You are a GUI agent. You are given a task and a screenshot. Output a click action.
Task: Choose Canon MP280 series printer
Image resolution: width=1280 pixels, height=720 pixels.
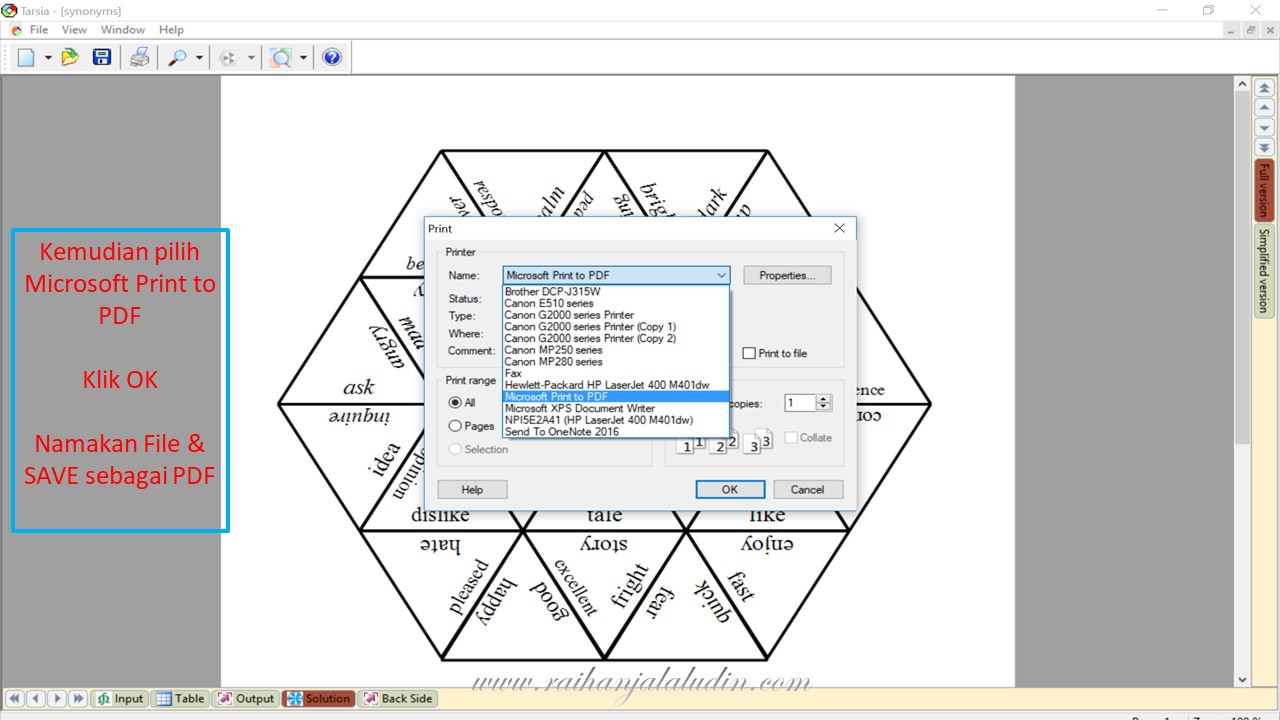(616, 361)
